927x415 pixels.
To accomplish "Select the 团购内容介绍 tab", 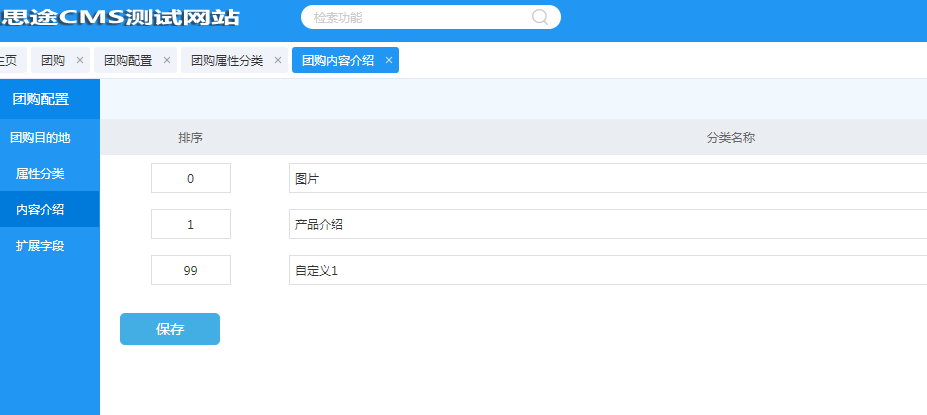I will pos(338,61).
